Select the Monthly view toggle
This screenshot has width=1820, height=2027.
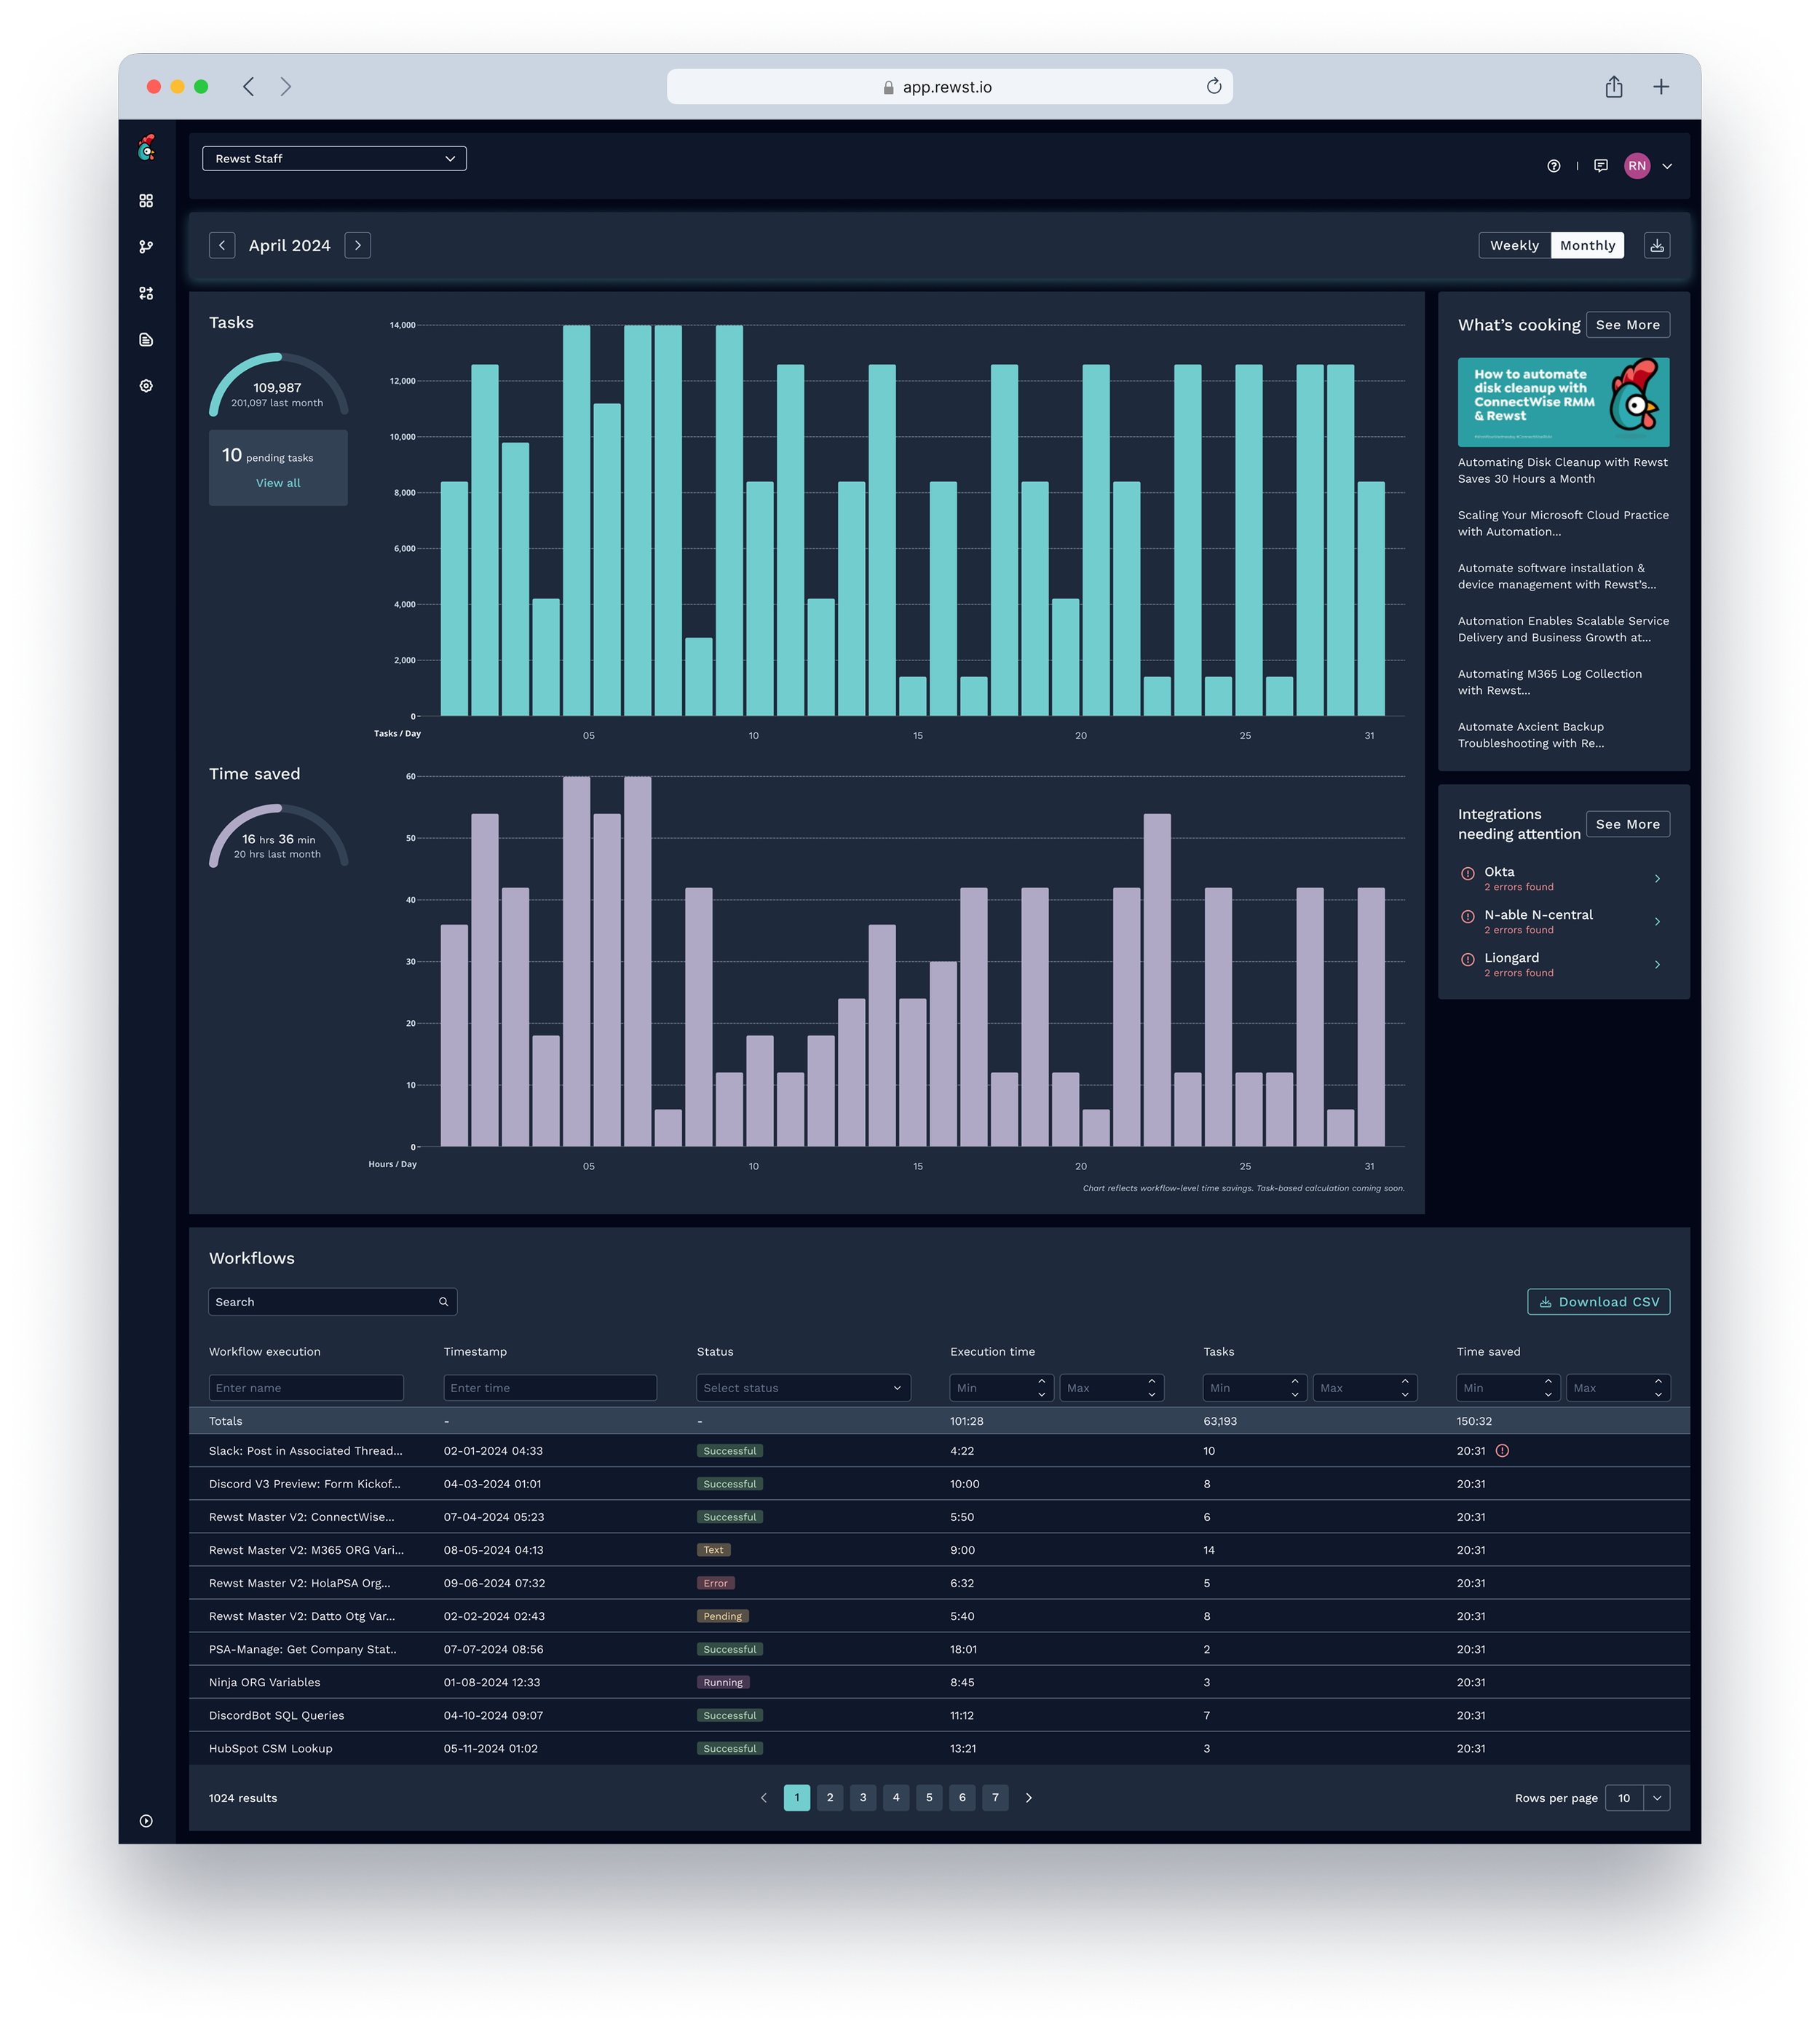[x=1586, y=245]
